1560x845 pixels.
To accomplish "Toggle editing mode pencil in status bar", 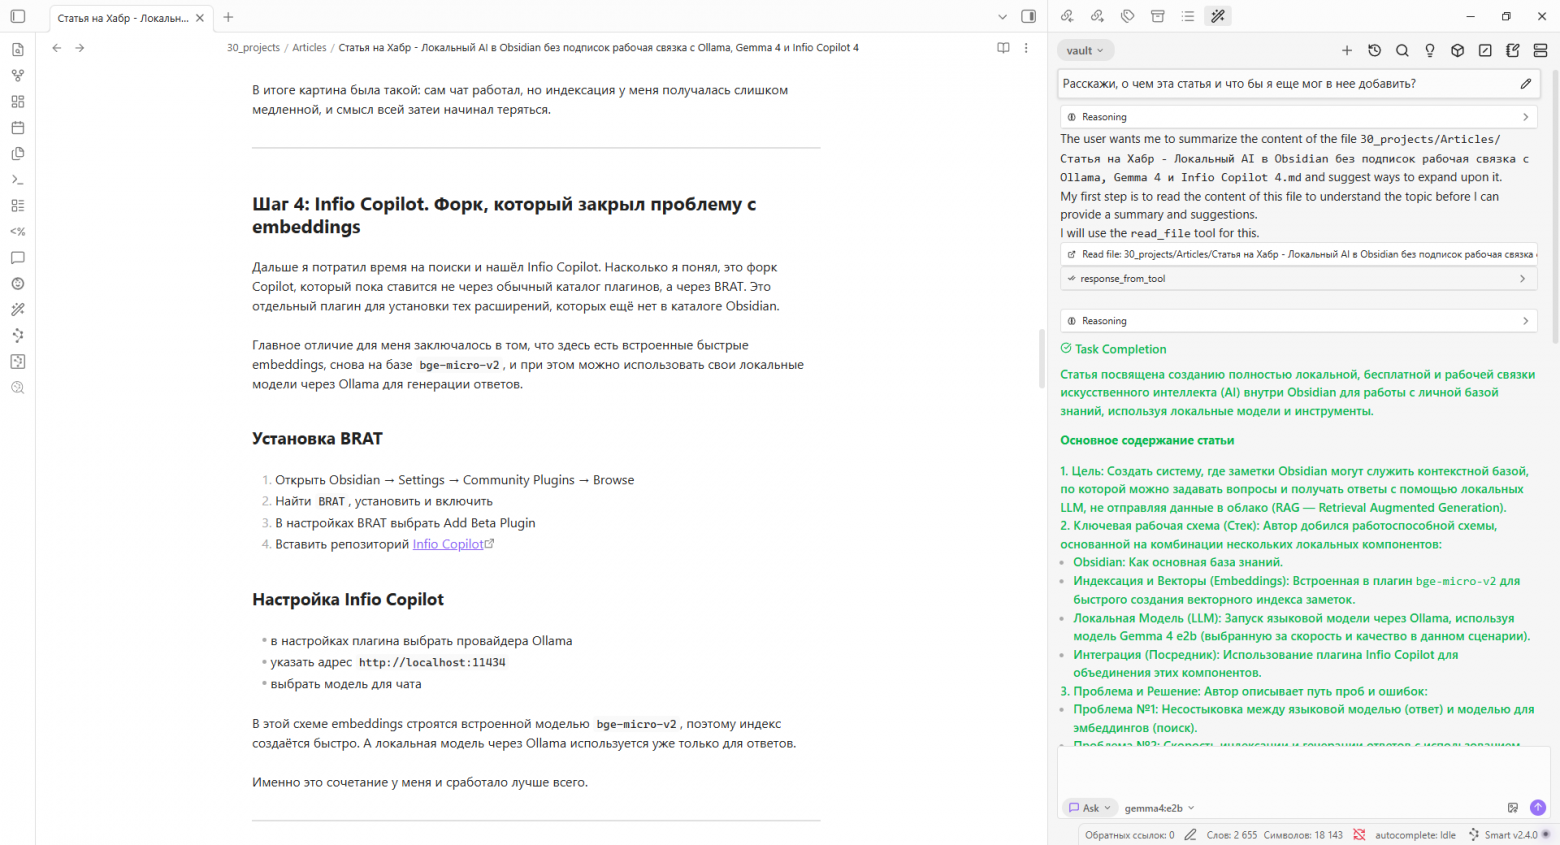I will point(1190,835).
